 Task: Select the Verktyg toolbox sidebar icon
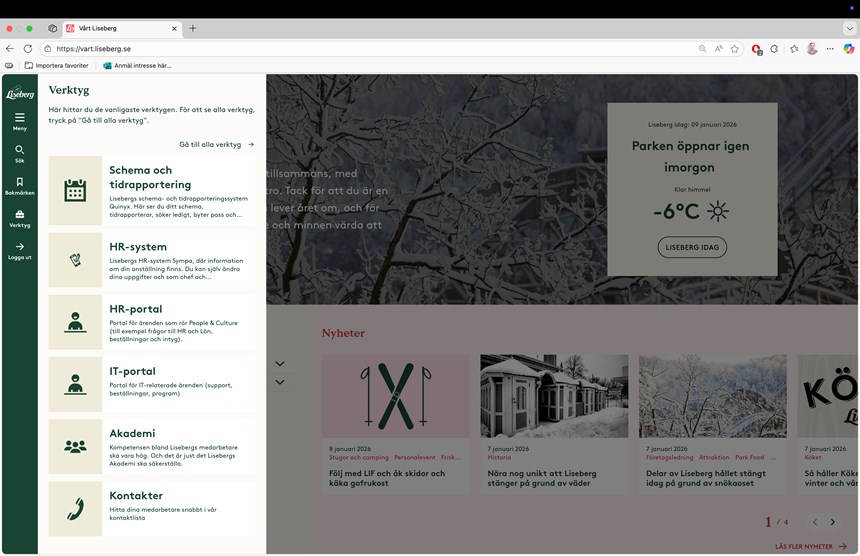coord(19,215)
